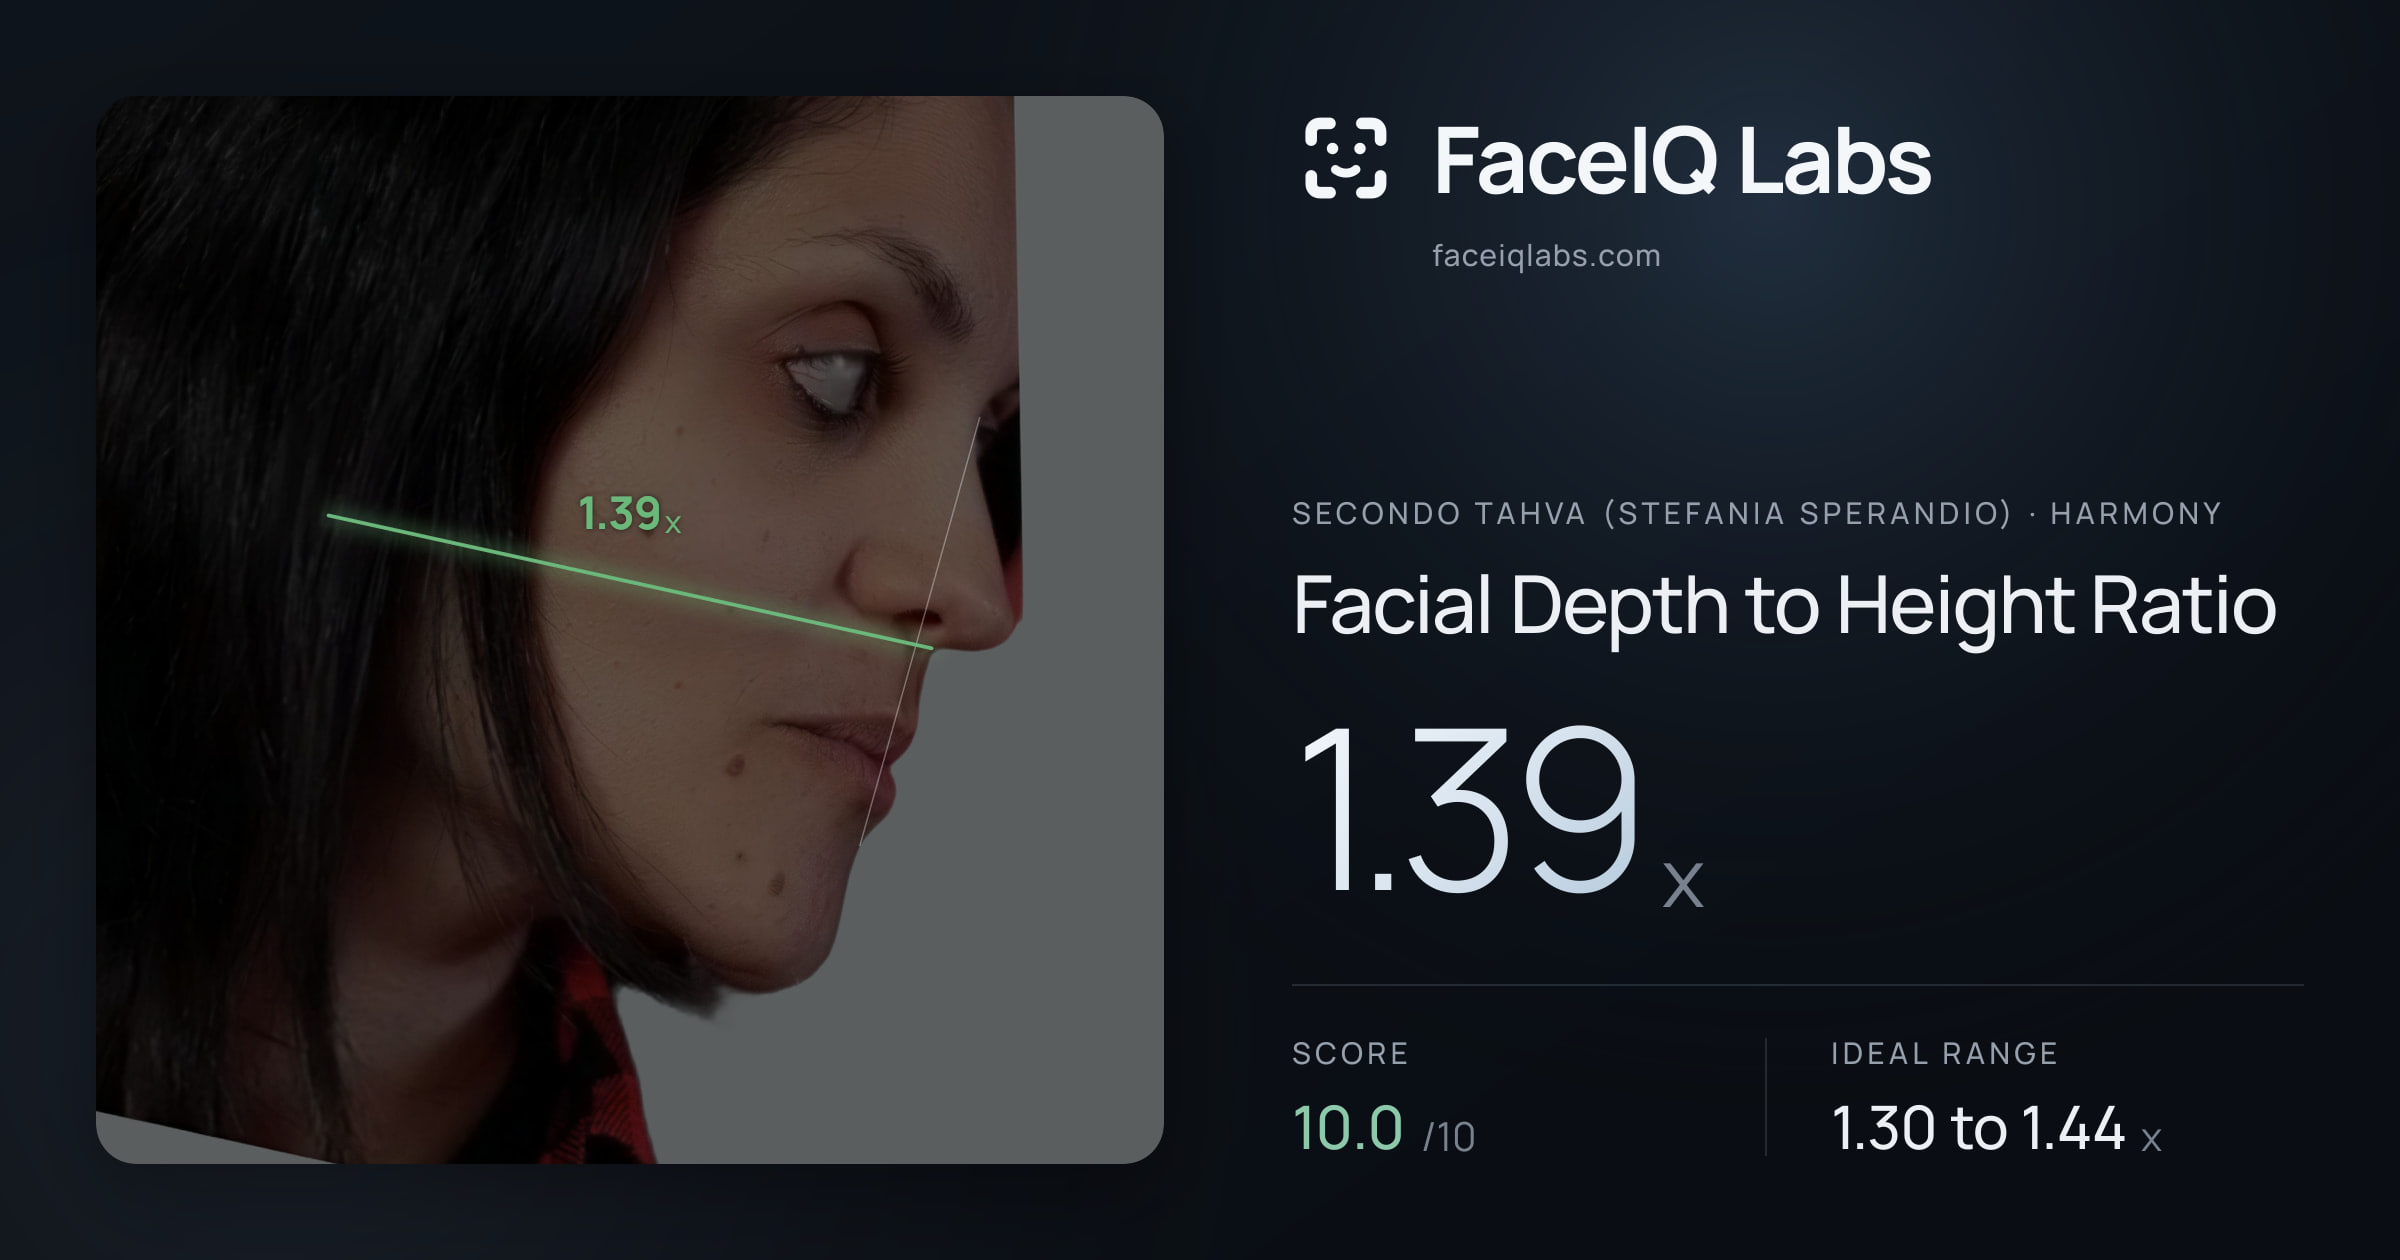2400x1260 pixels.
Task: Click the side-profile face photo
Action: (x=630, y=630)
